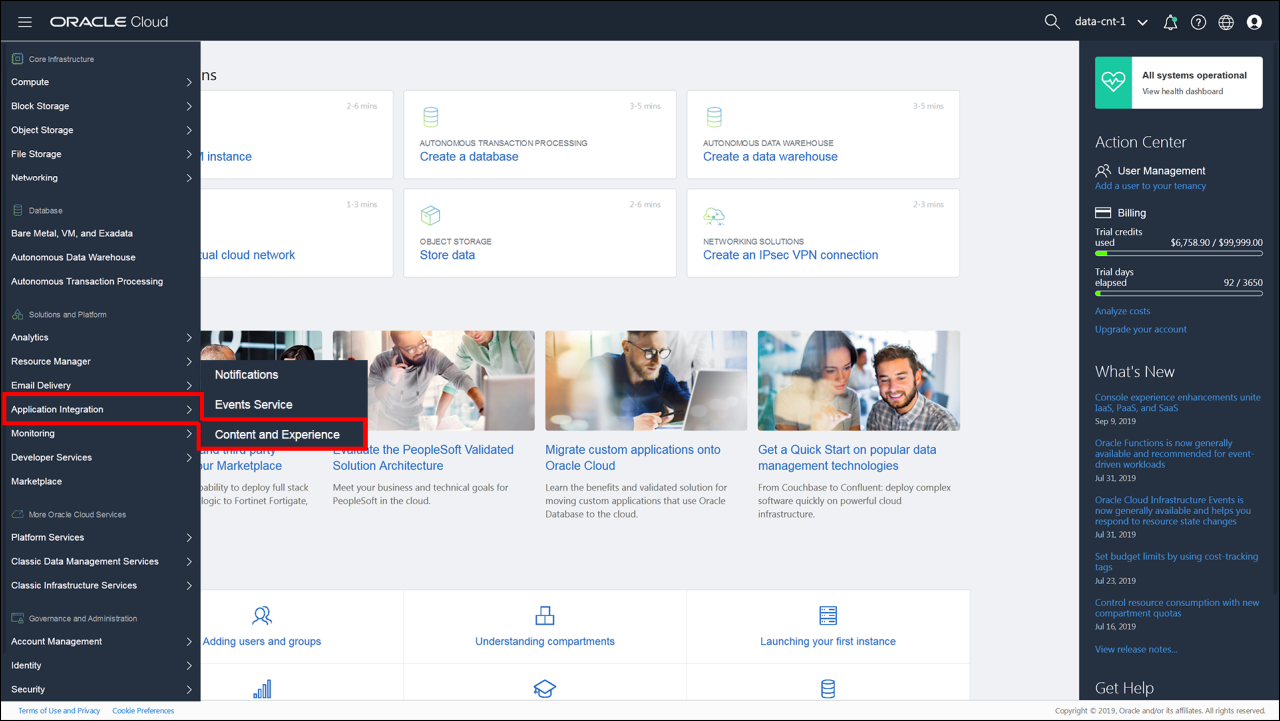Image resolution: width=1280 pixels, height=721 pixels.
Task: Click the understanding compartments icon
Action: 545,615
